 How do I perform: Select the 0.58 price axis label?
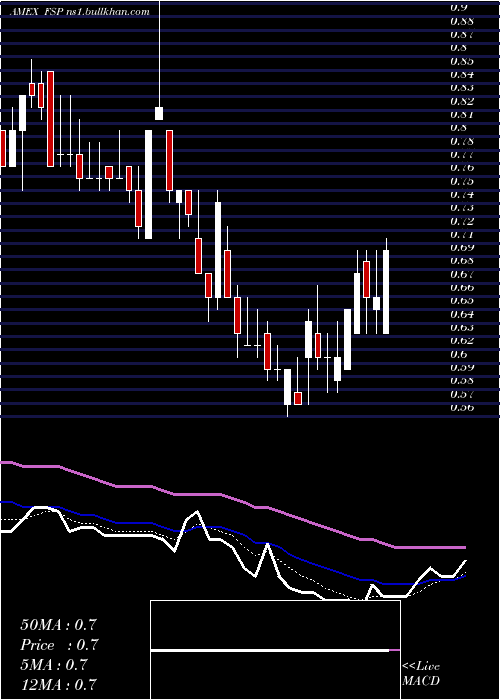[462, 381]
